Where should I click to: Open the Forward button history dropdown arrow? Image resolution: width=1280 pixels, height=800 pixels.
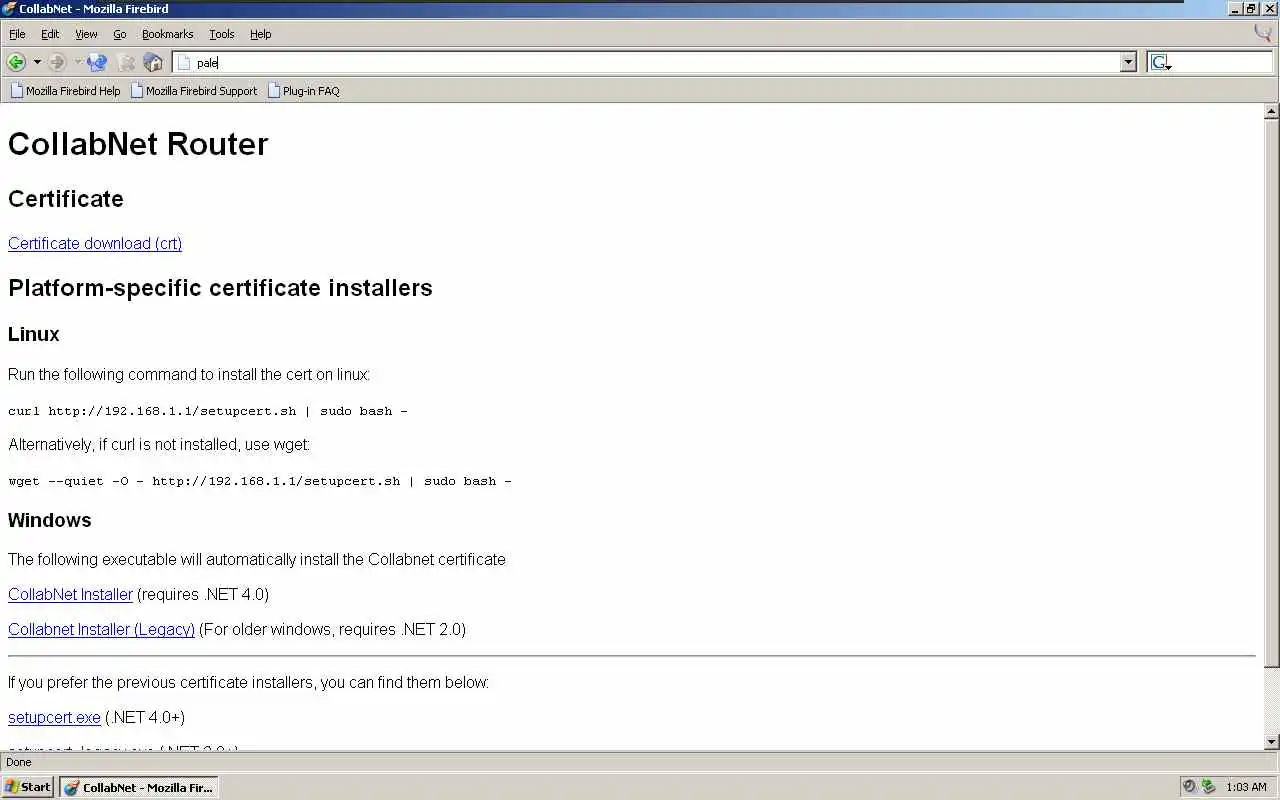click(x=77, y=62)
